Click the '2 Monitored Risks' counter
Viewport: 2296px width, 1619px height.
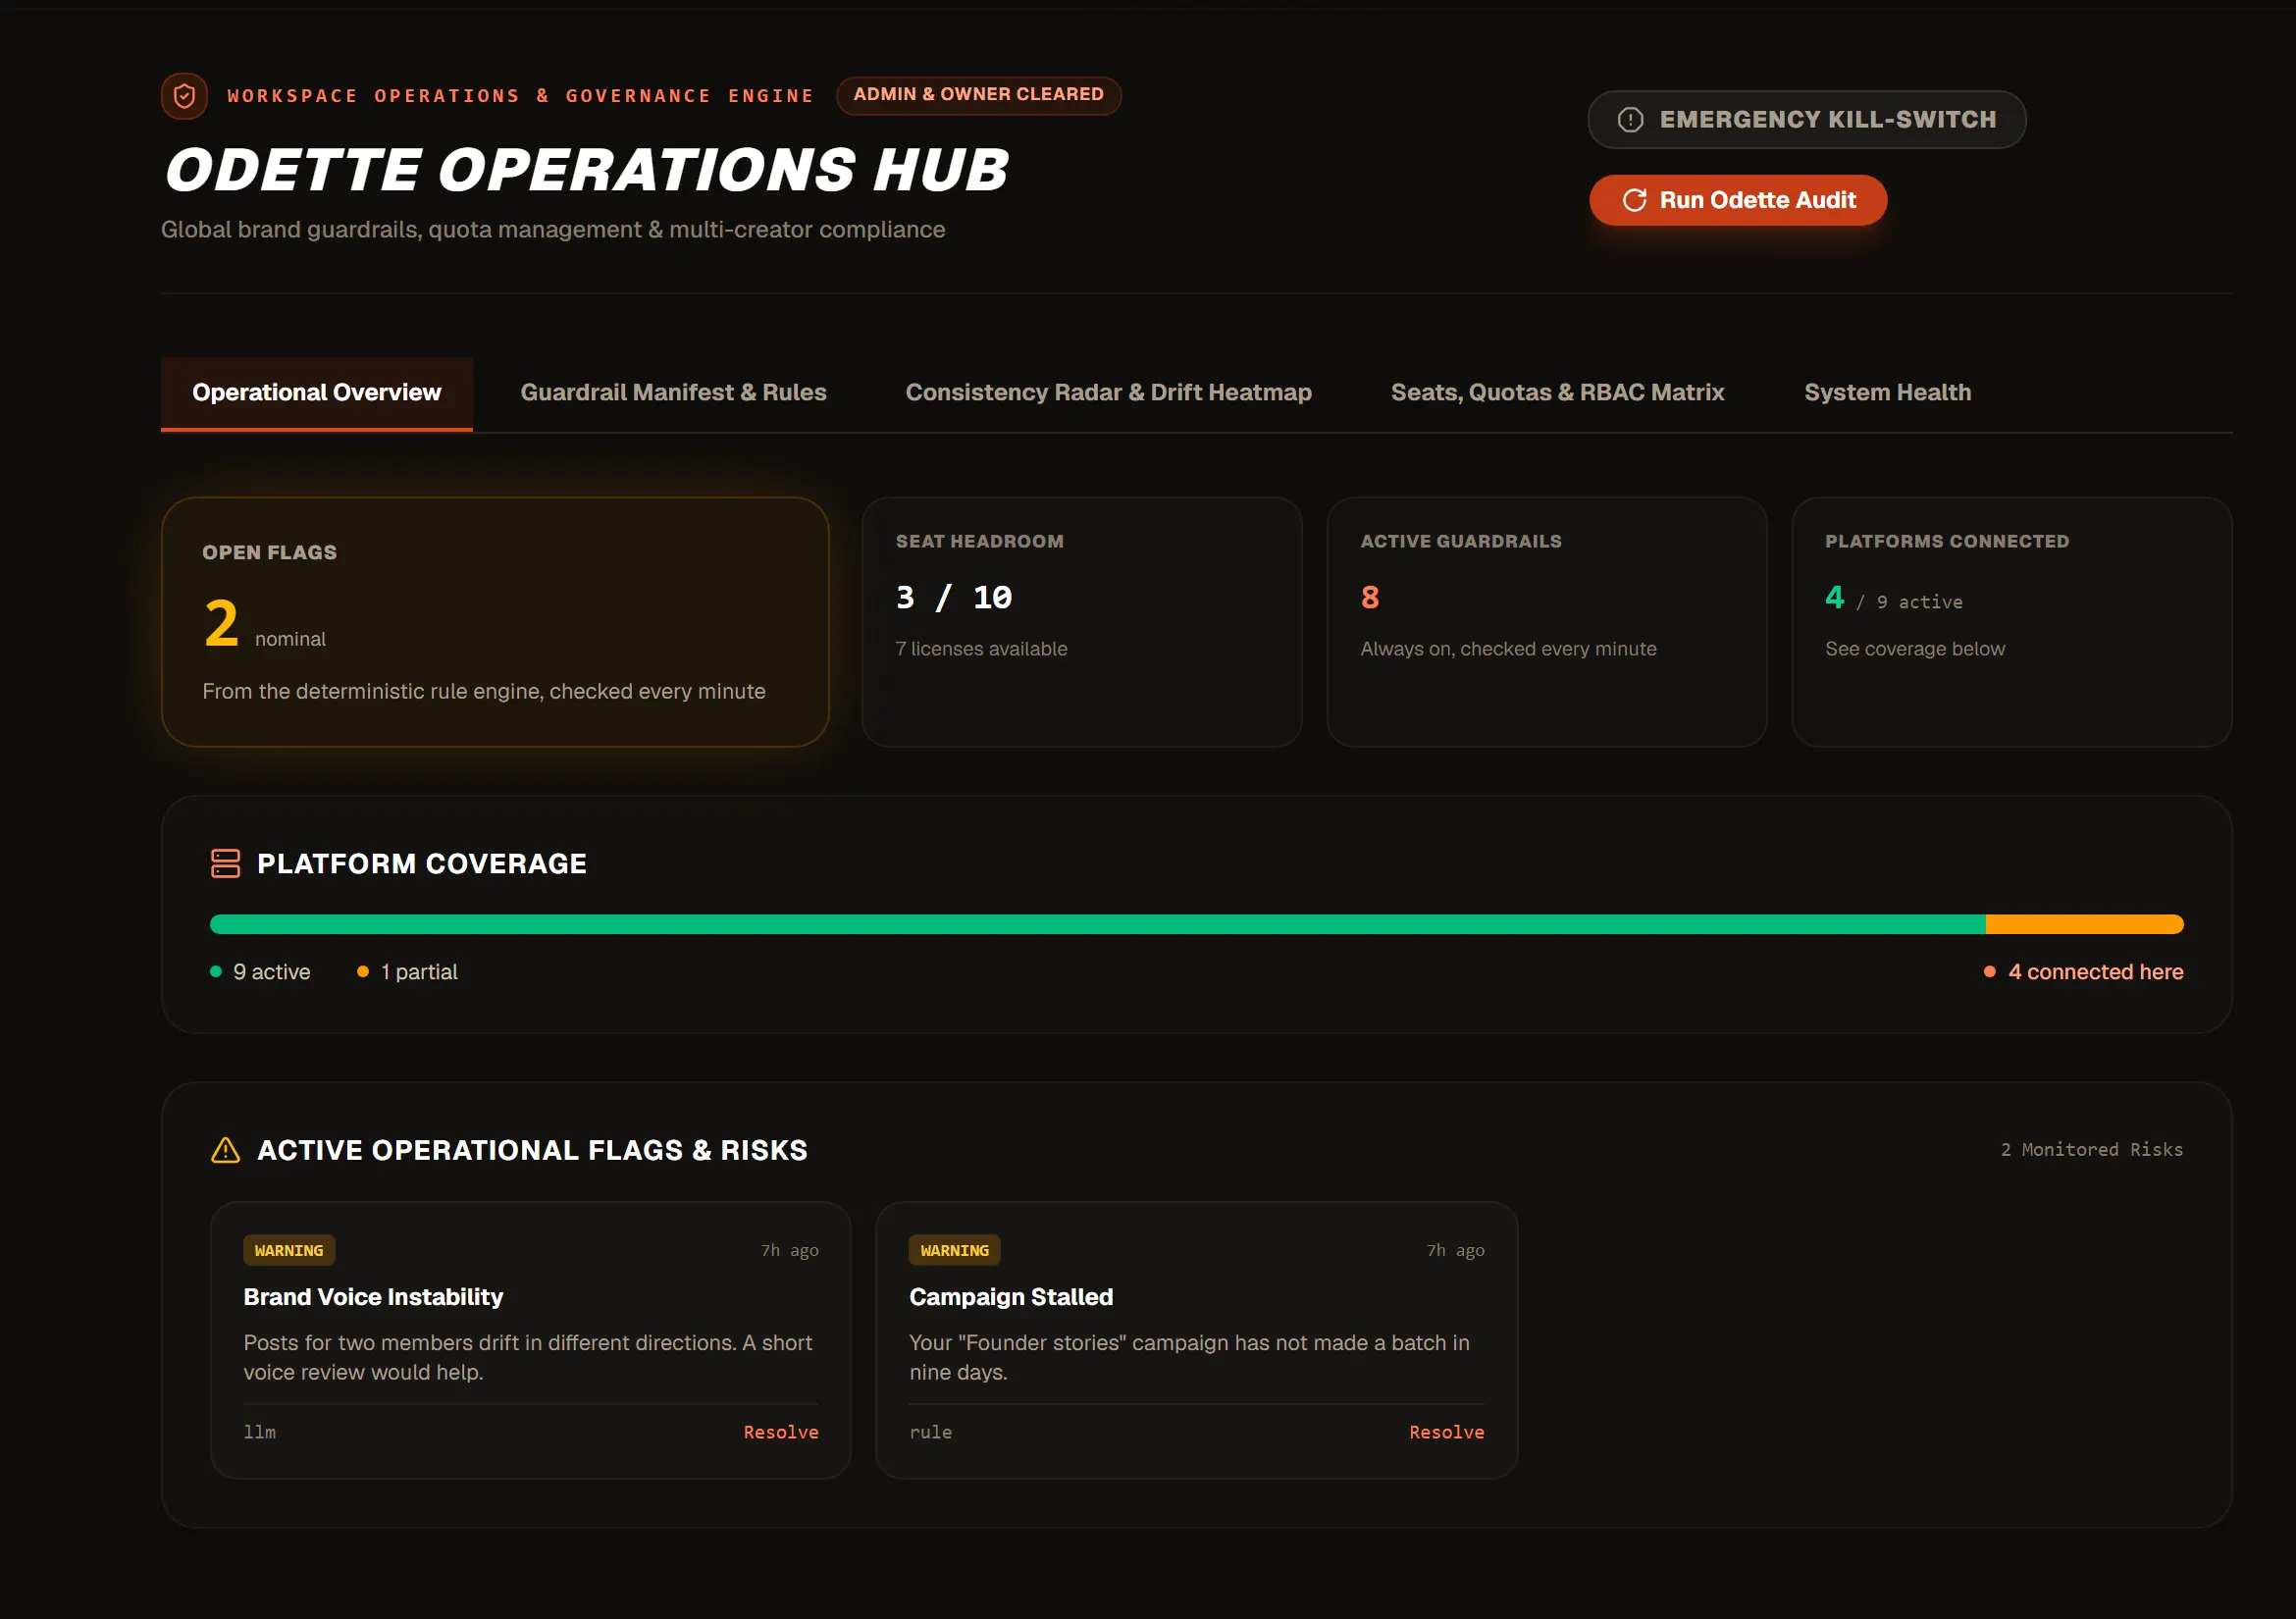coord(2091,1150)
